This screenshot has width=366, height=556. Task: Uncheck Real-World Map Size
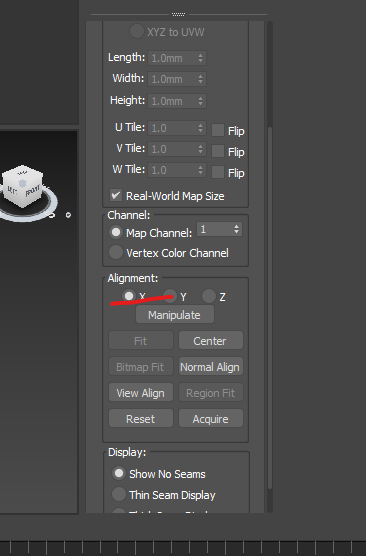coord(116,195)
